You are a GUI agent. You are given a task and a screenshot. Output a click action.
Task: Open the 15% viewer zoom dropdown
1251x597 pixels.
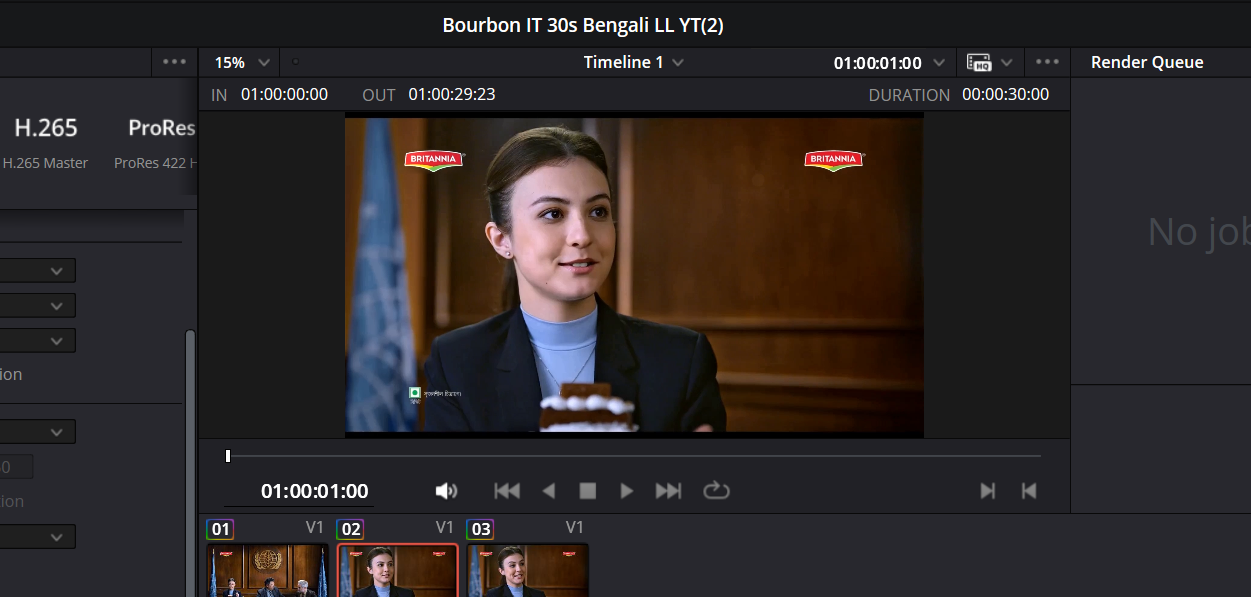point(242,63)
